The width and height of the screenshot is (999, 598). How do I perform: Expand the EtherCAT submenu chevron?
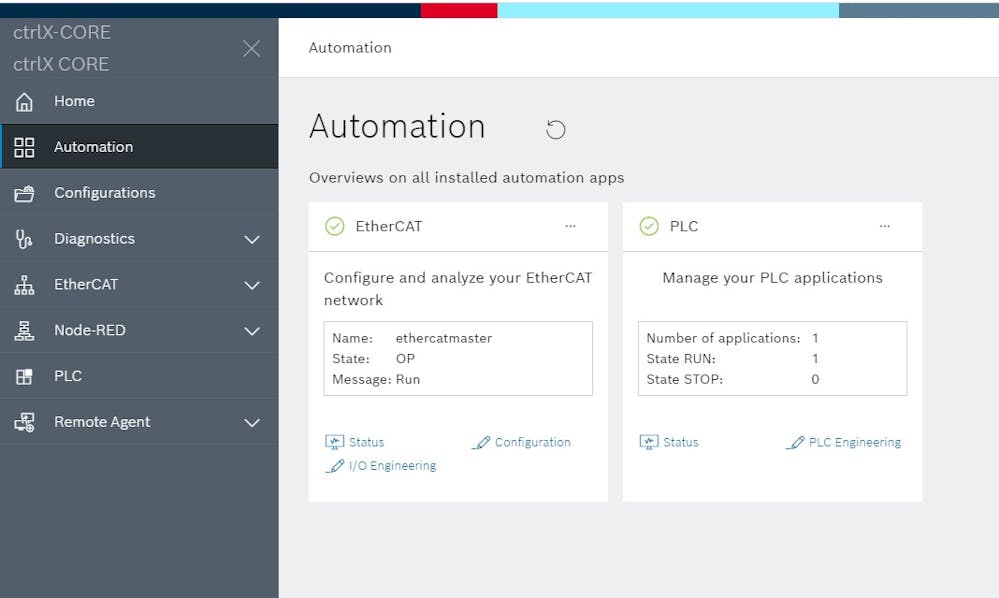click(x=252, y=285)
